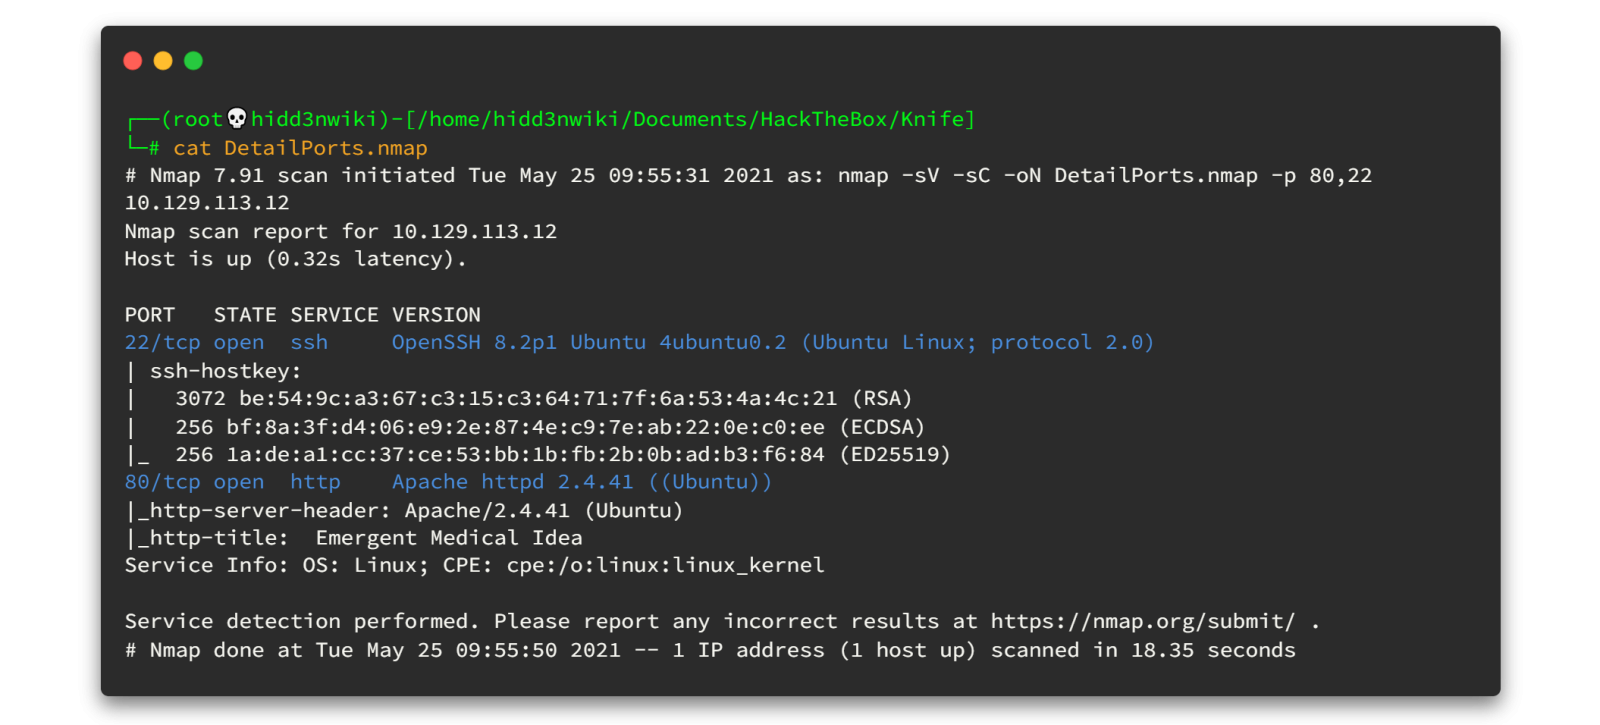Click the DetailPorts.nmap filename in cat command

pyautogui.click(x=325, y=148)
